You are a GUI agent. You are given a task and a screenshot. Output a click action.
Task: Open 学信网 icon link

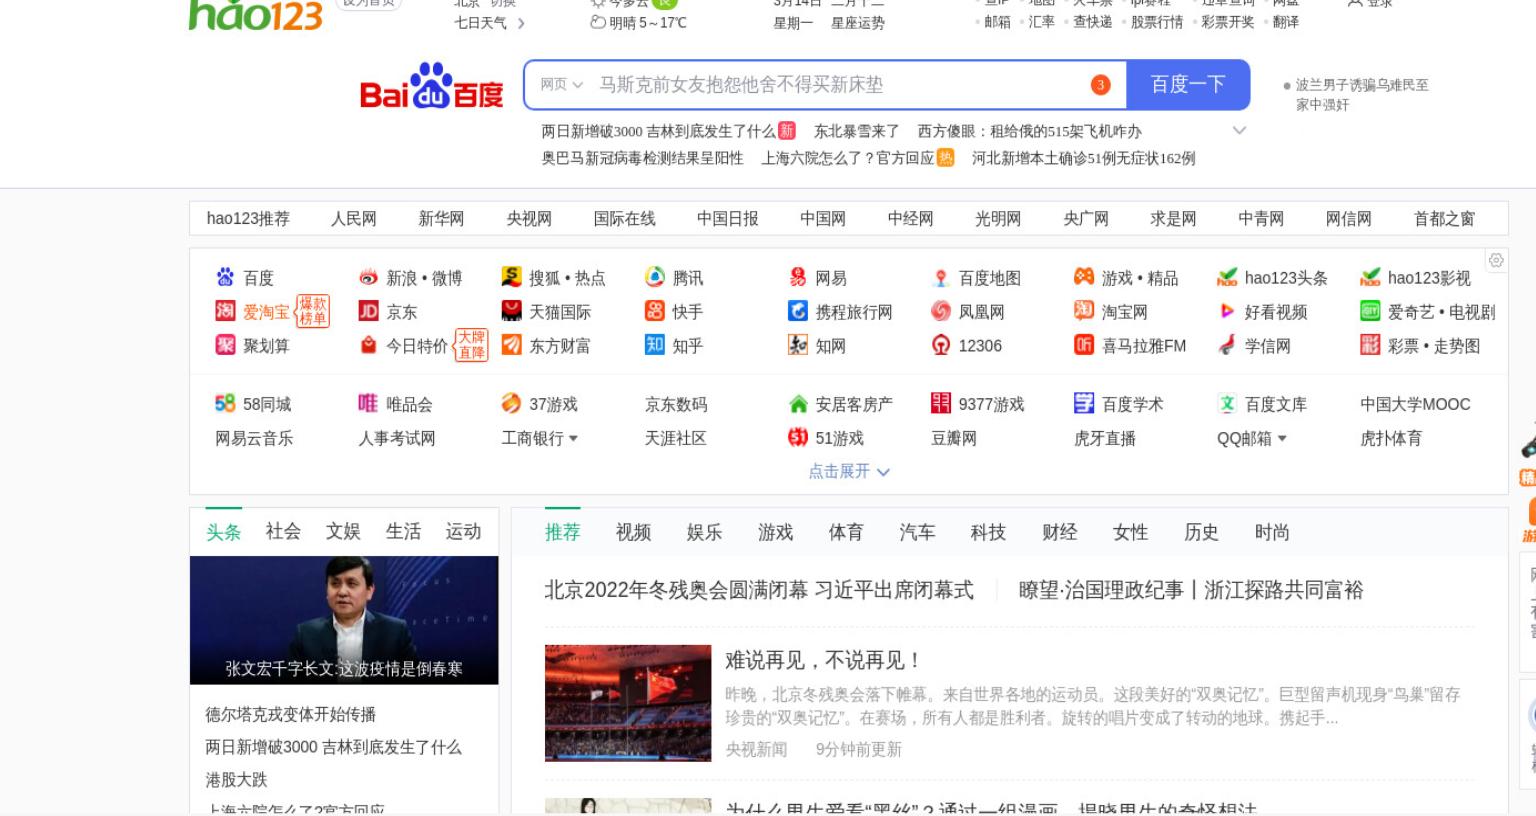(x=1227, y=345)
